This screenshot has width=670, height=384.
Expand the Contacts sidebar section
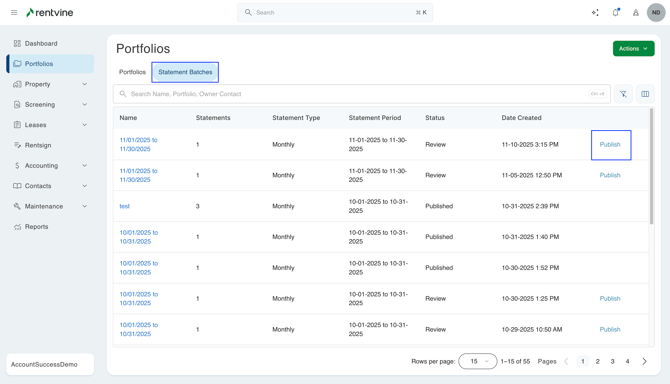[x=85, y=186]
